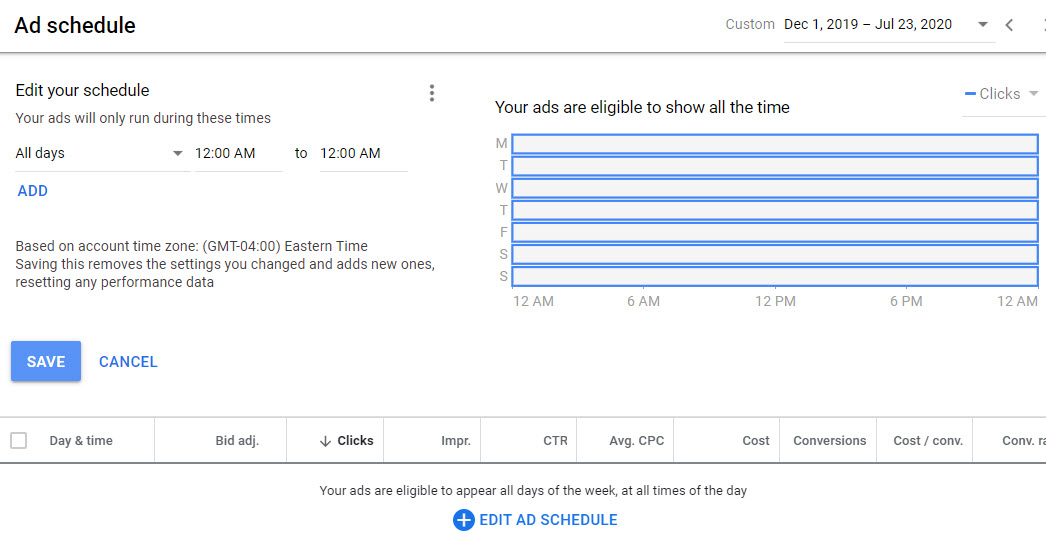Screen dimensions: 1046x550
Task: Sort by the Impr. column header
Action: coord(455,441)
